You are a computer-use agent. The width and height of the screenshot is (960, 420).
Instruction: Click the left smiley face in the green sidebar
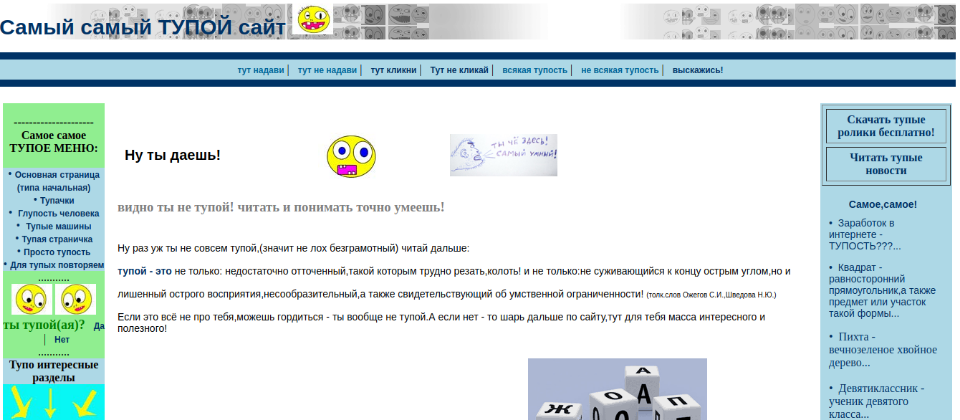click(29, 299)
